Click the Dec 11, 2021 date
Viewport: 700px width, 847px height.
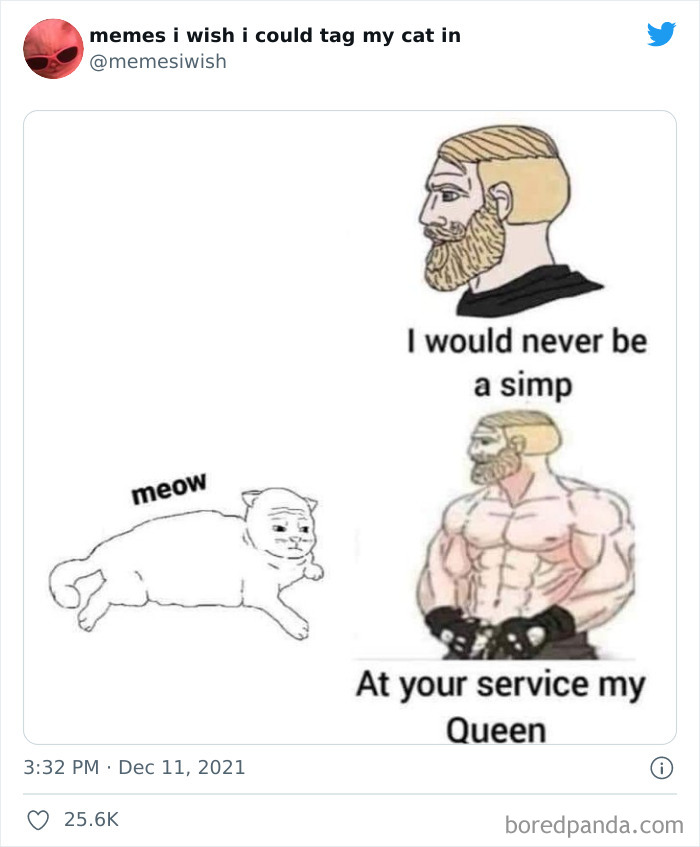[181, 768]
